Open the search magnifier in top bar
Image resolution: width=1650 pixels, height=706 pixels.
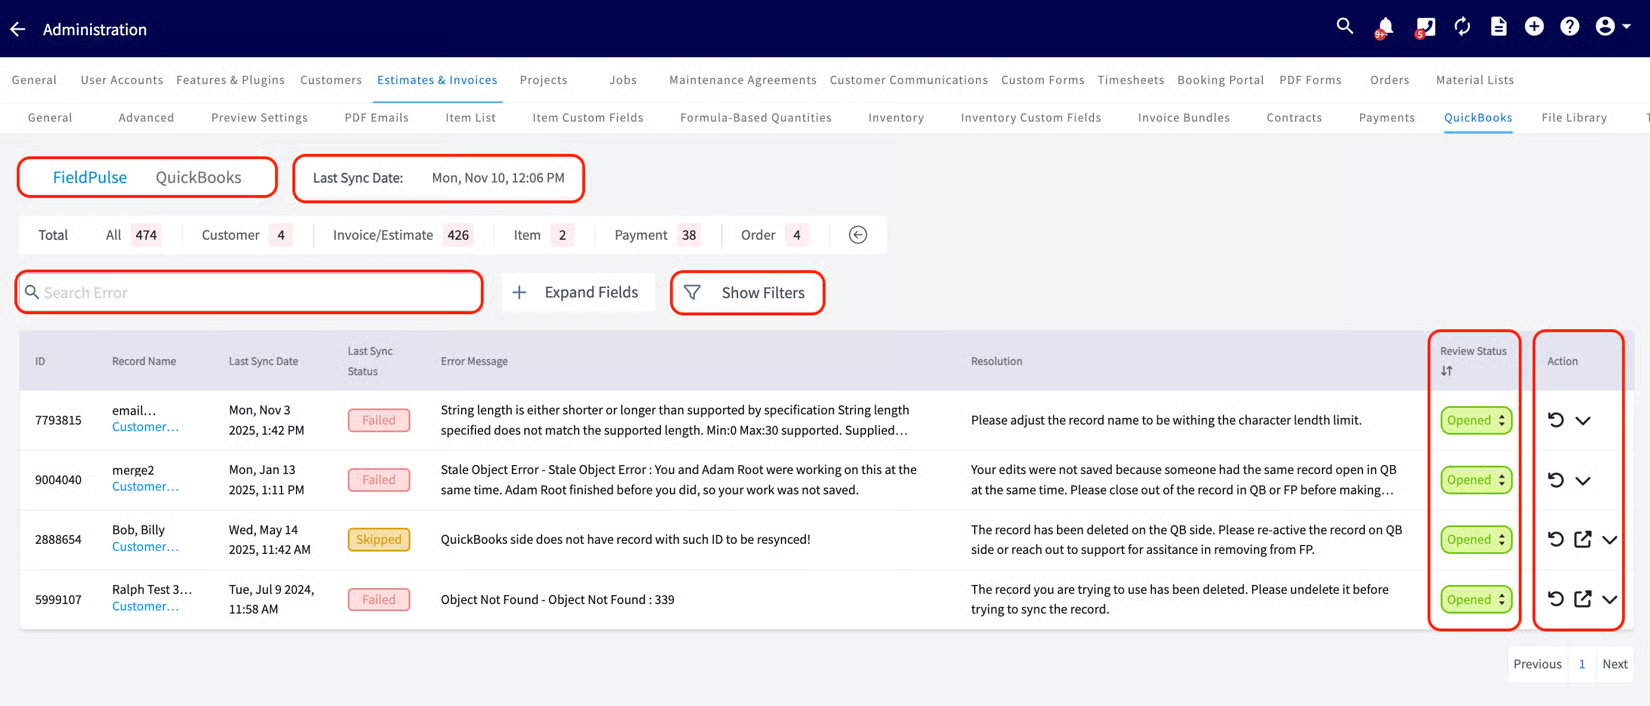tap(1345, 27)
